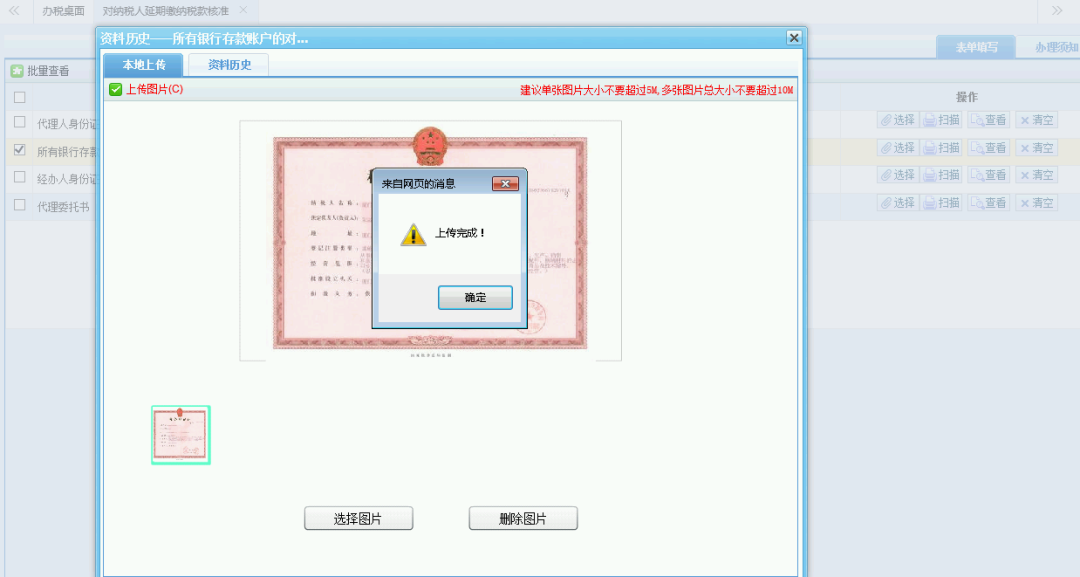
Task: Click 选择 in the 代理委托书 row
Action: tap(898, 203)
